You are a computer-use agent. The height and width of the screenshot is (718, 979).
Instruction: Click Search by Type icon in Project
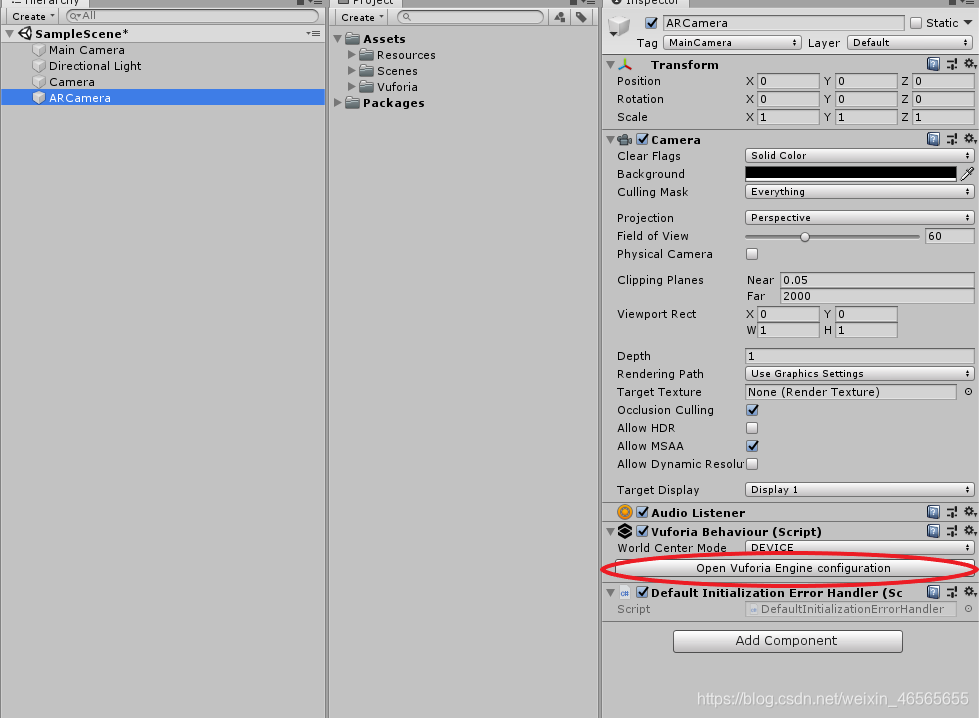[559, 17]
